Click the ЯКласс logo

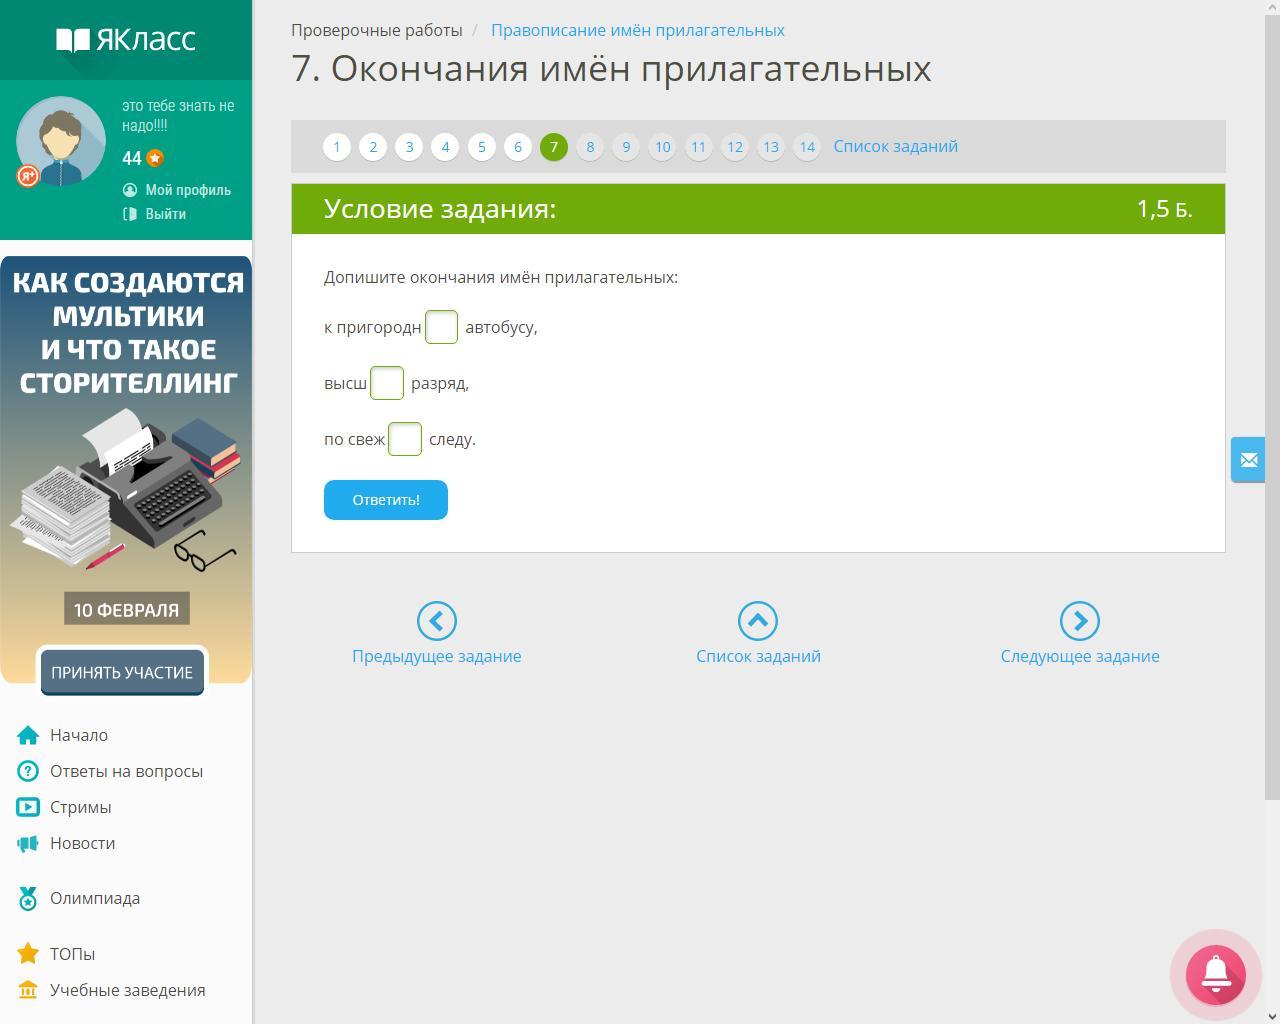click(x=126, y=40)
